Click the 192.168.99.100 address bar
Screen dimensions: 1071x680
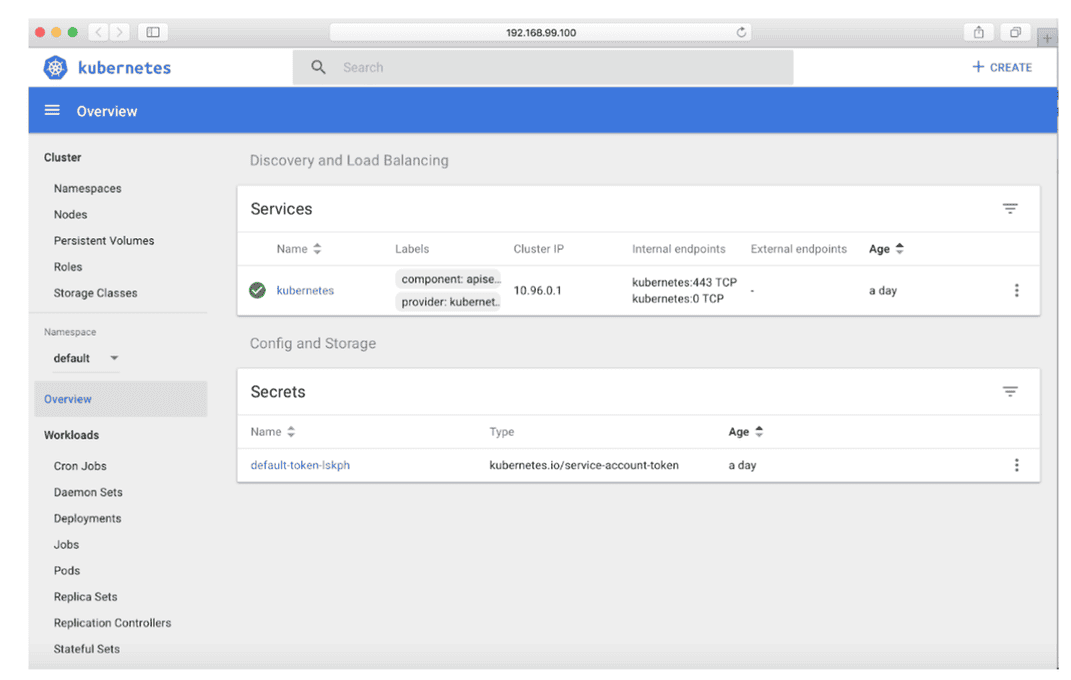pos(540,32)
